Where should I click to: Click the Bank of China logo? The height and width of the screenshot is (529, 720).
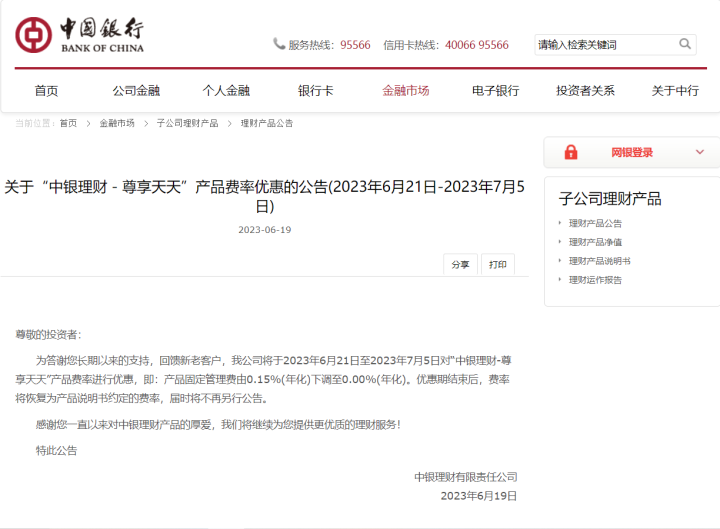coord(79,35)
